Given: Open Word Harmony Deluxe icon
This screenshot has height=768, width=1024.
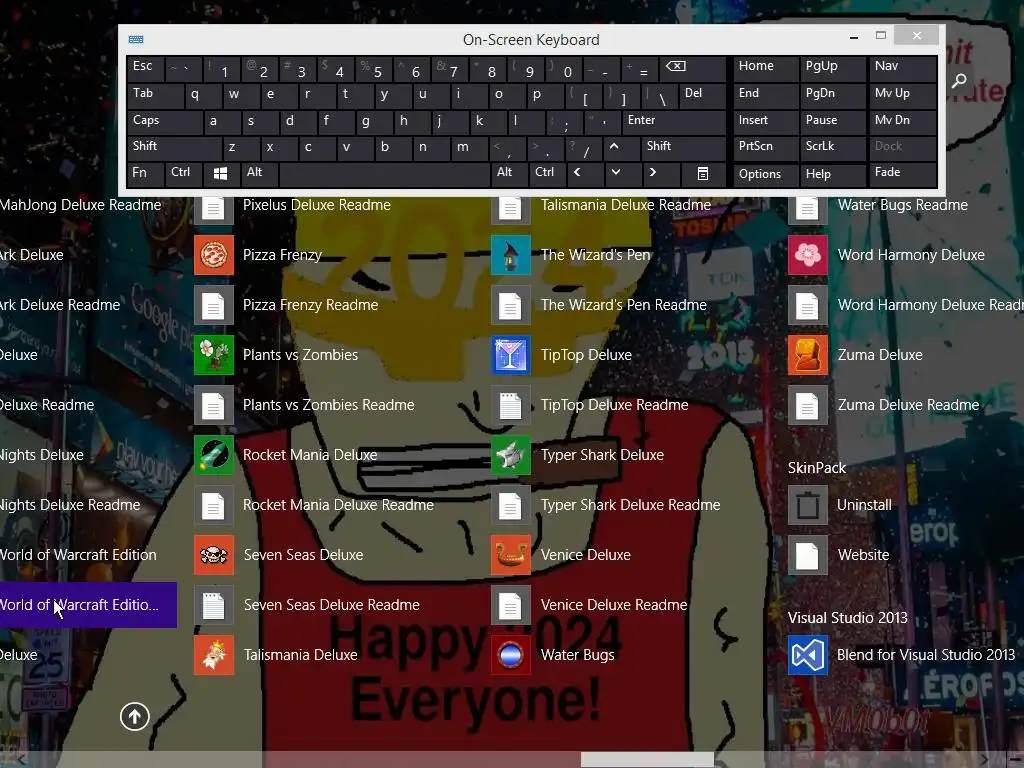Looking at the screenshot, I should (808, 255).
